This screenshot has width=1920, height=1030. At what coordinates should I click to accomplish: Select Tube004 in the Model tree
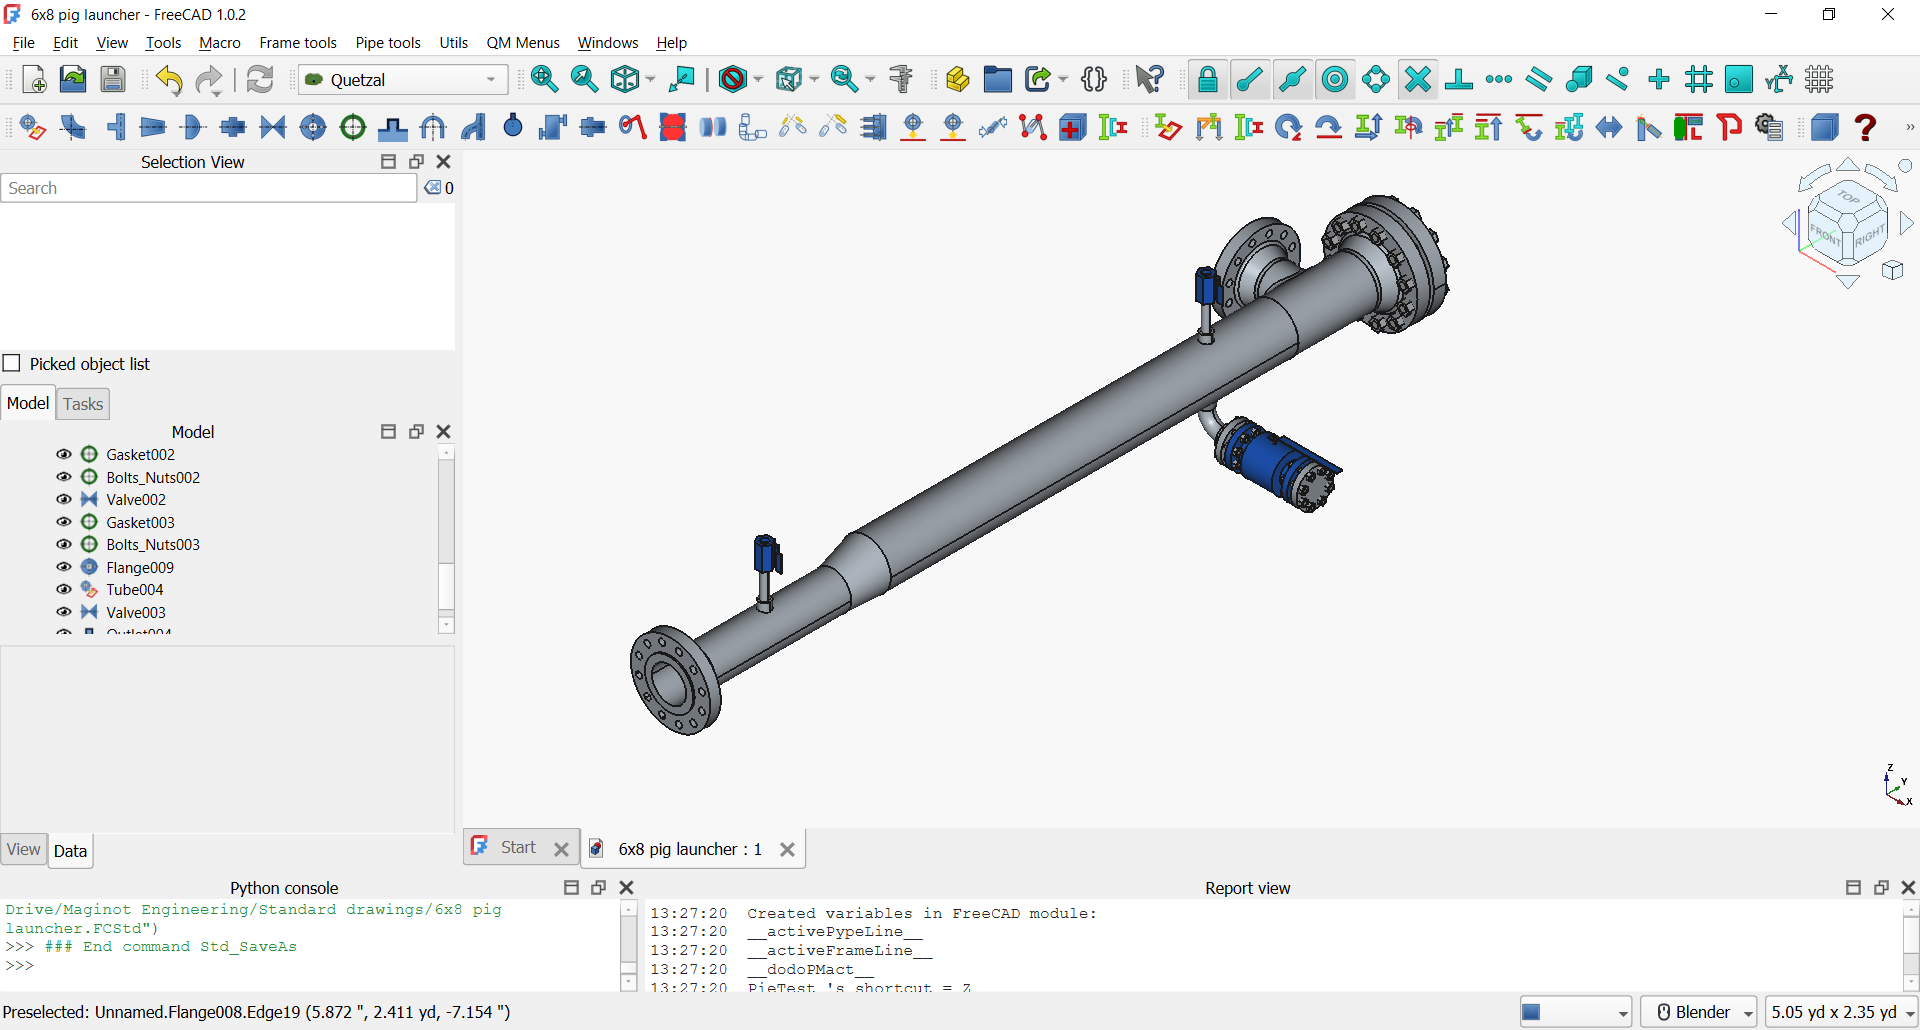pos(135,590)
